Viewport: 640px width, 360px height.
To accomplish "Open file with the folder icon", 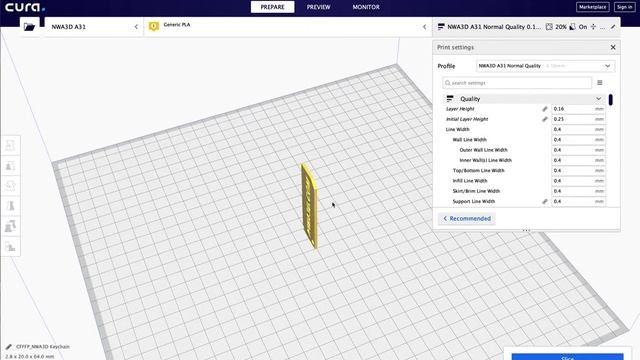I will click(x=29, y=27).
